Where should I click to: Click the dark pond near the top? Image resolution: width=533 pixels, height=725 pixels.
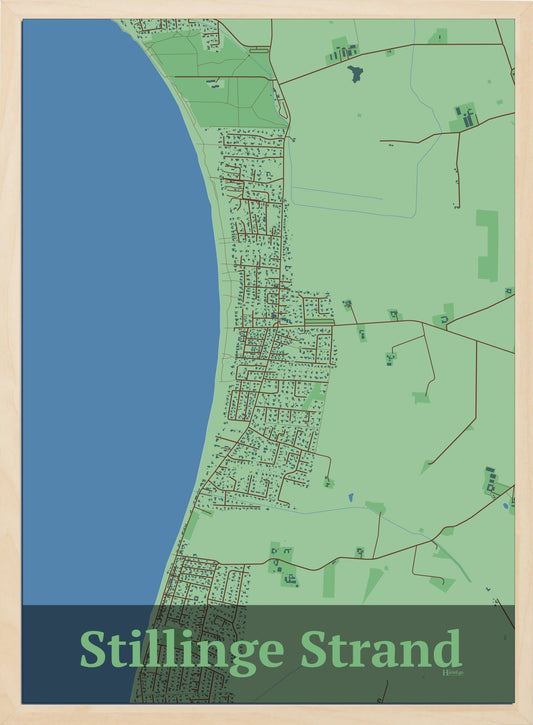tap(355, 74)
